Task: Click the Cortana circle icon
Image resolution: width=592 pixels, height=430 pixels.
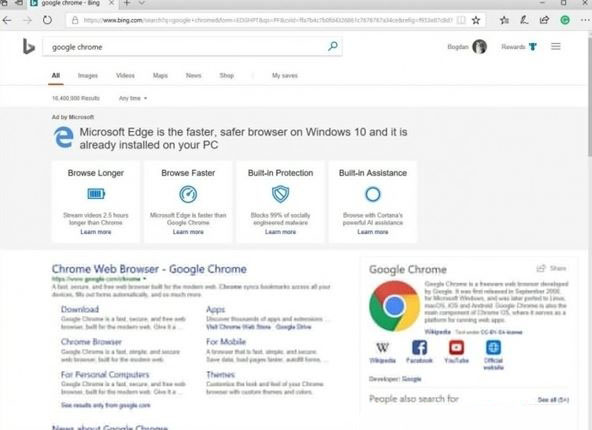Action: point(373,194)
